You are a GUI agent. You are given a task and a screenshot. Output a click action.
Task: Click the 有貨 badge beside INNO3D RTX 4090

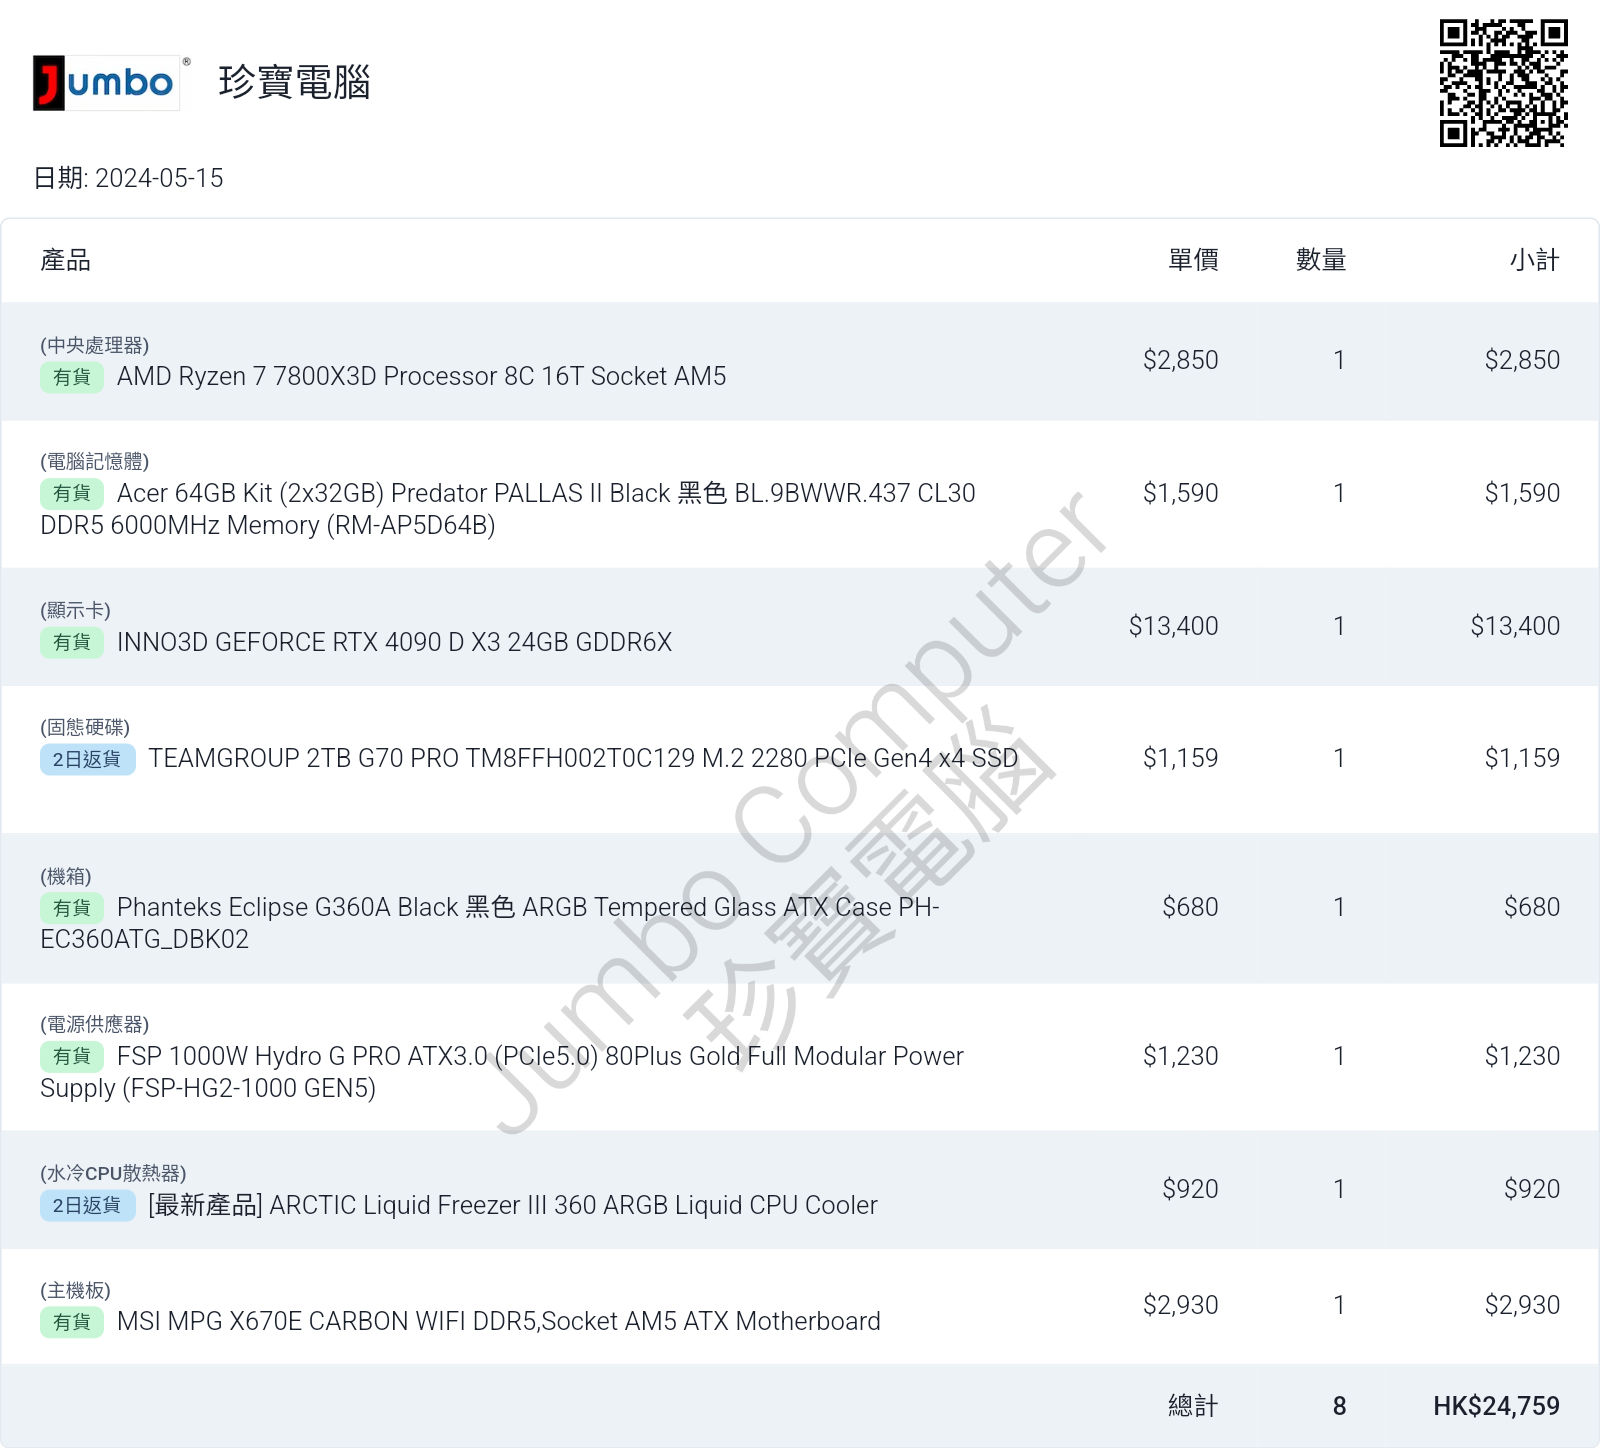click(x=72, y=642)
